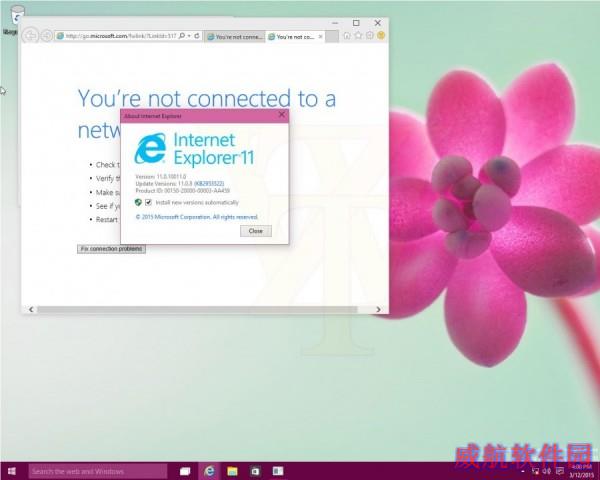
Task: Click the volume speaker tray icon
Action: click(x=547, y=471)
